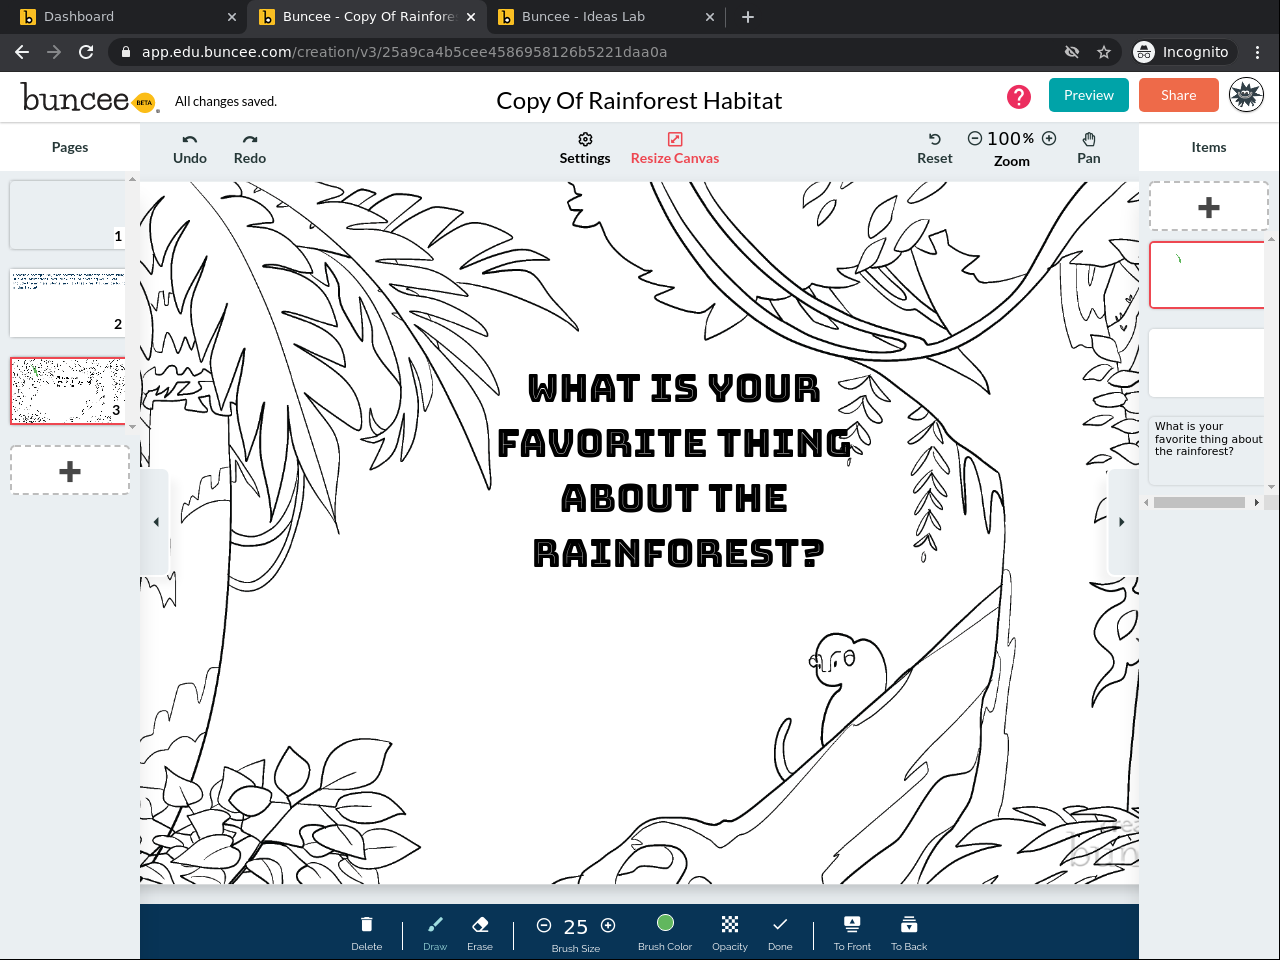Screen dimensions: 1280x960
Task: Select the red-outlined drawing item
Action: tap(1207, 275)
